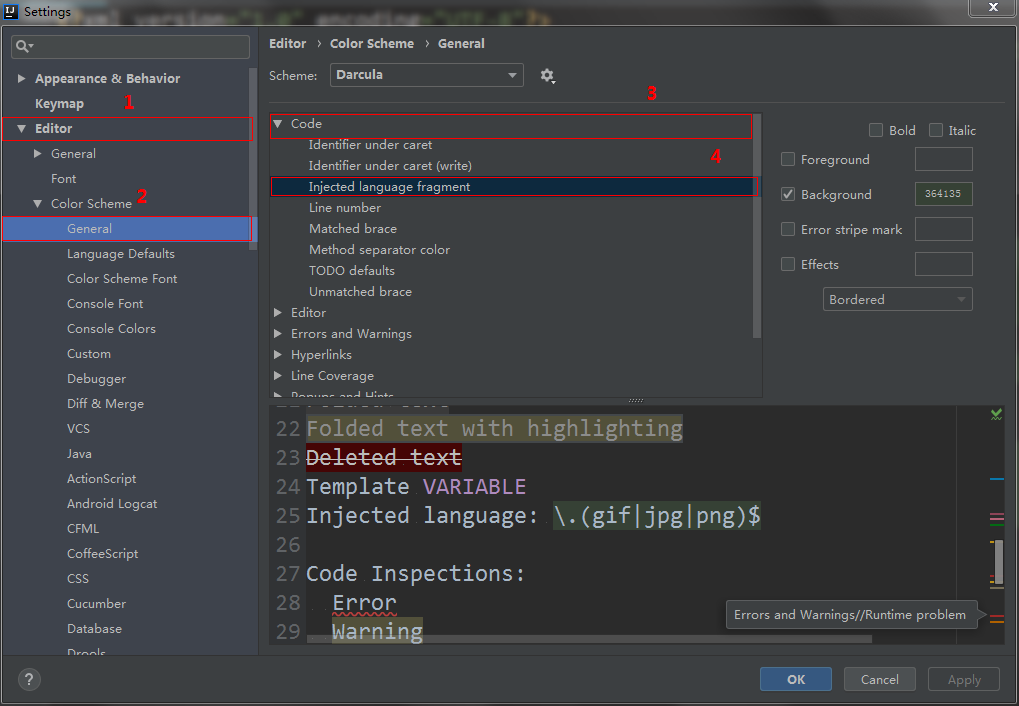The height and width of the screenshot is (706, 1019).
Task: Open Java color scheme page
Action: coord(79,454)
